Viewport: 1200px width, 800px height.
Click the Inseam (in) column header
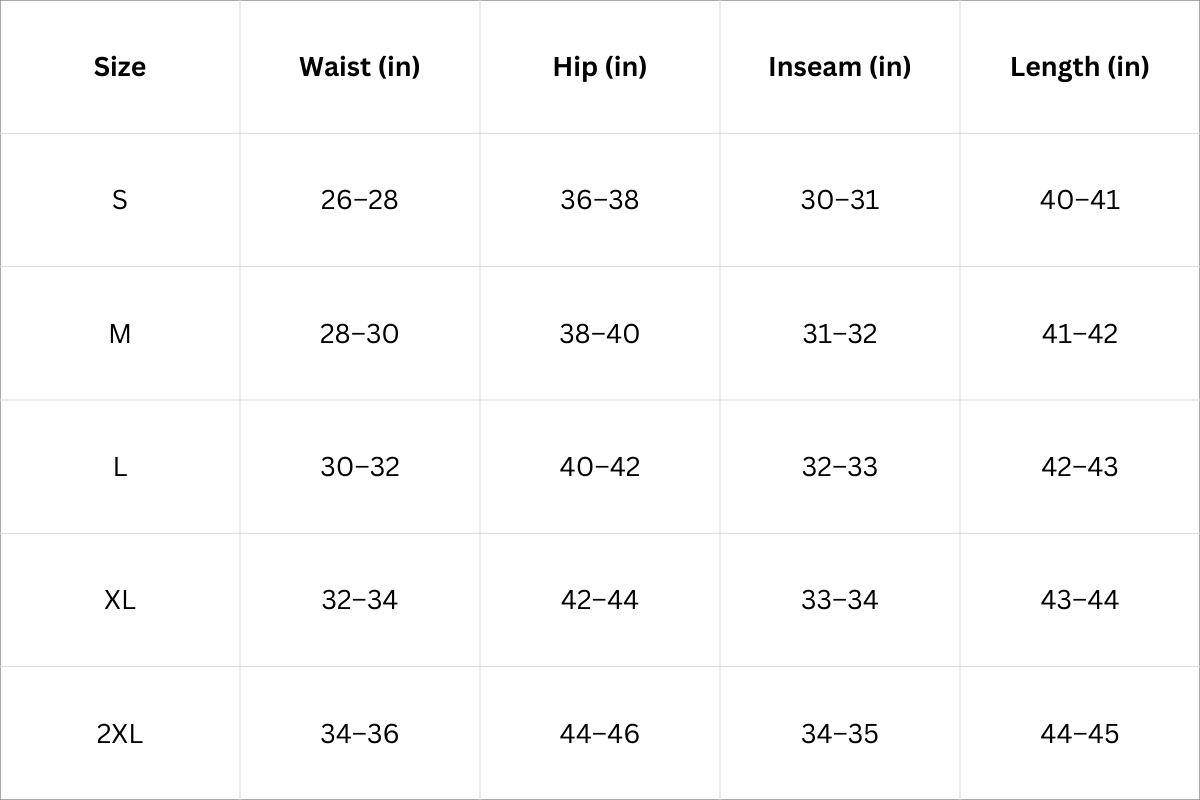point(840,67)
